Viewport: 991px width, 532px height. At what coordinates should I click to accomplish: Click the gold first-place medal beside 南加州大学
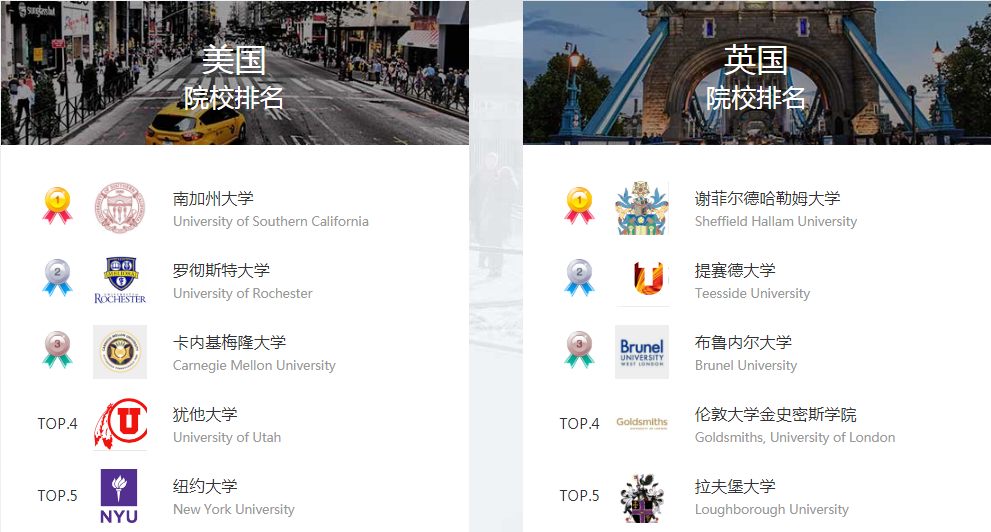coord(58,206)
